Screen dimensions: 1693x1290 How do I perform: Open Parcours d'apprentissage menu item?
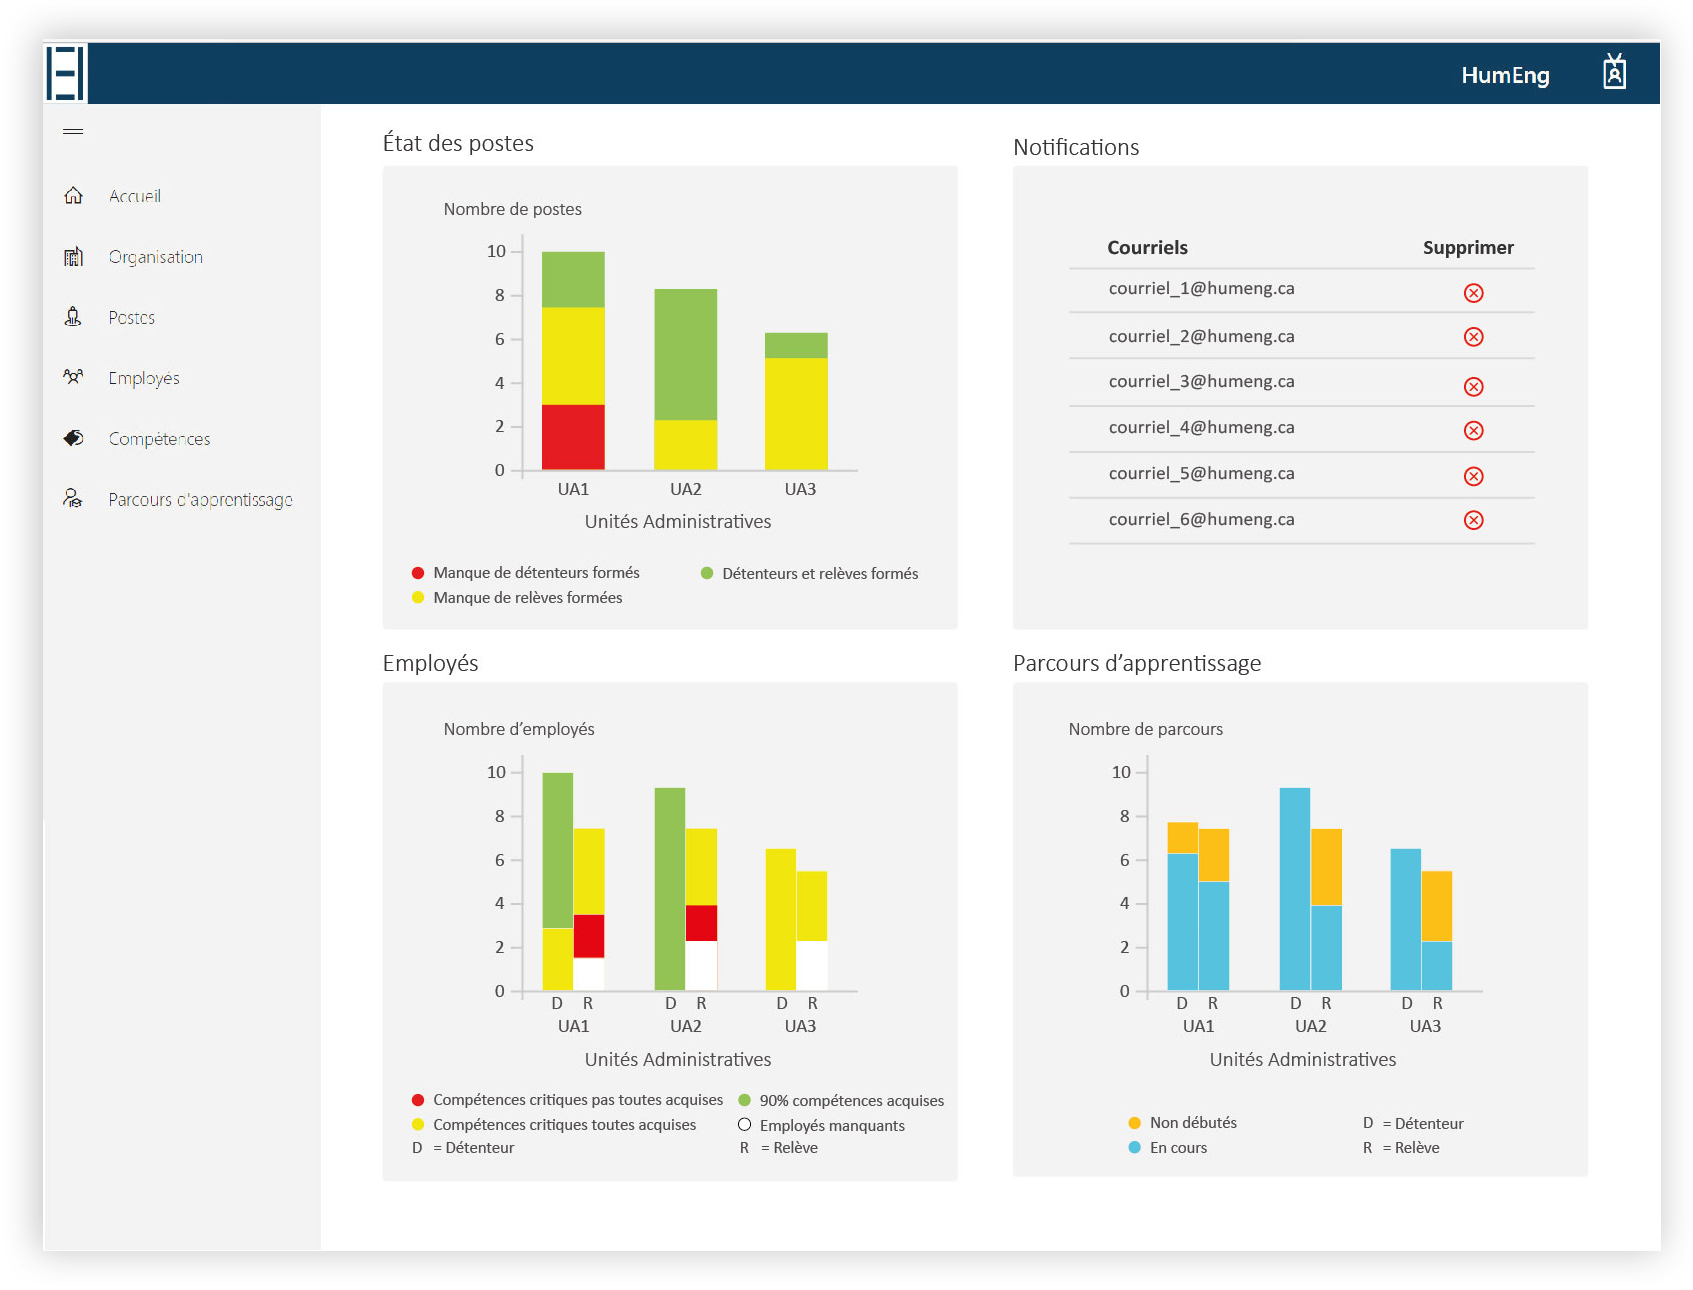[x=200, y=500]
